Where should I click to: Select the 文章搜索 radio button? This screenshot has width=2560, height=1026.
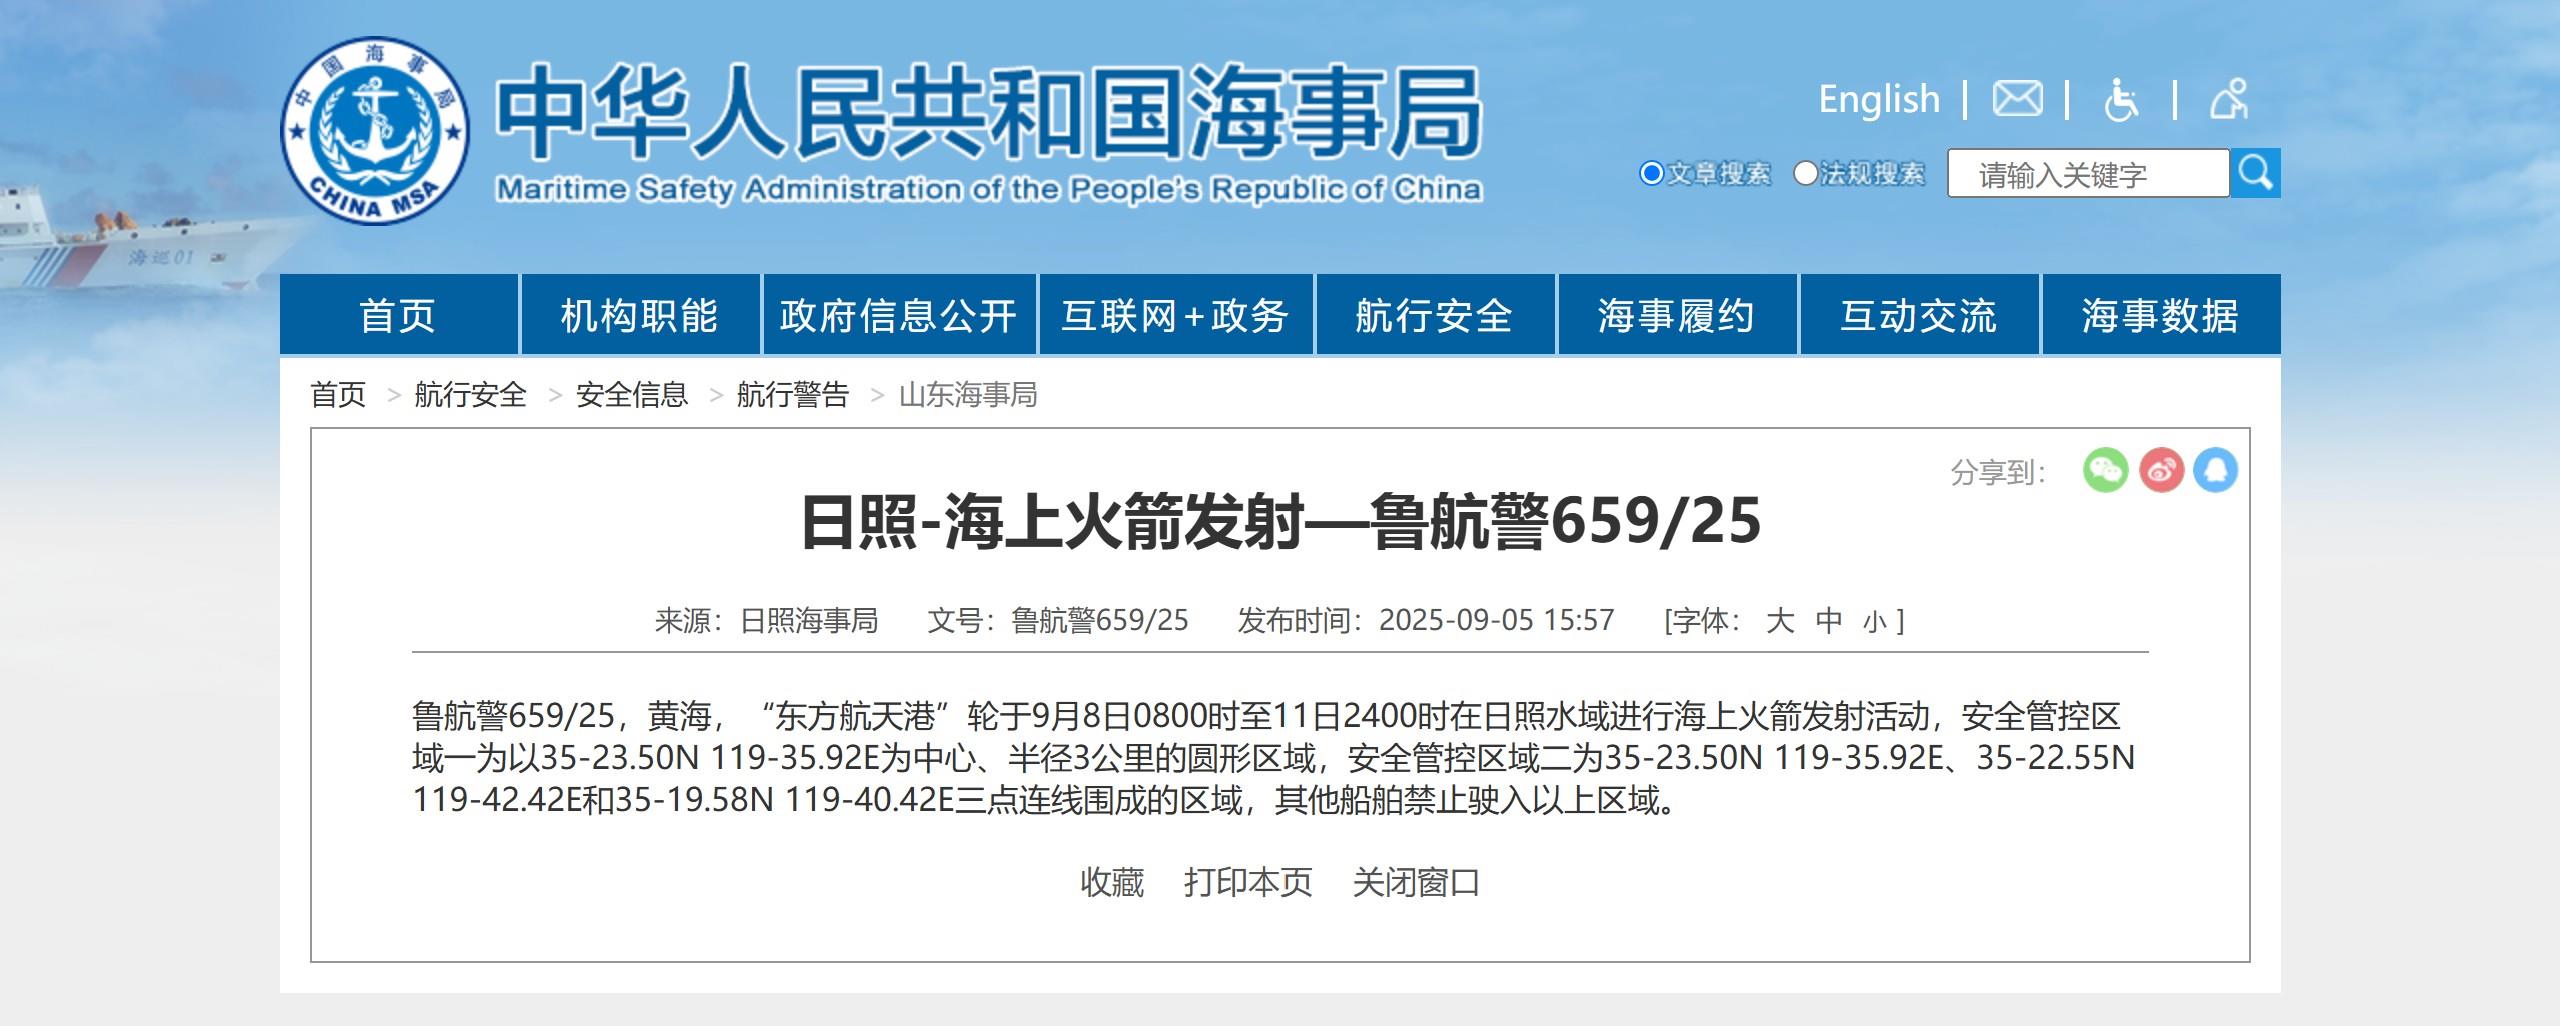tap(1651, 174)
